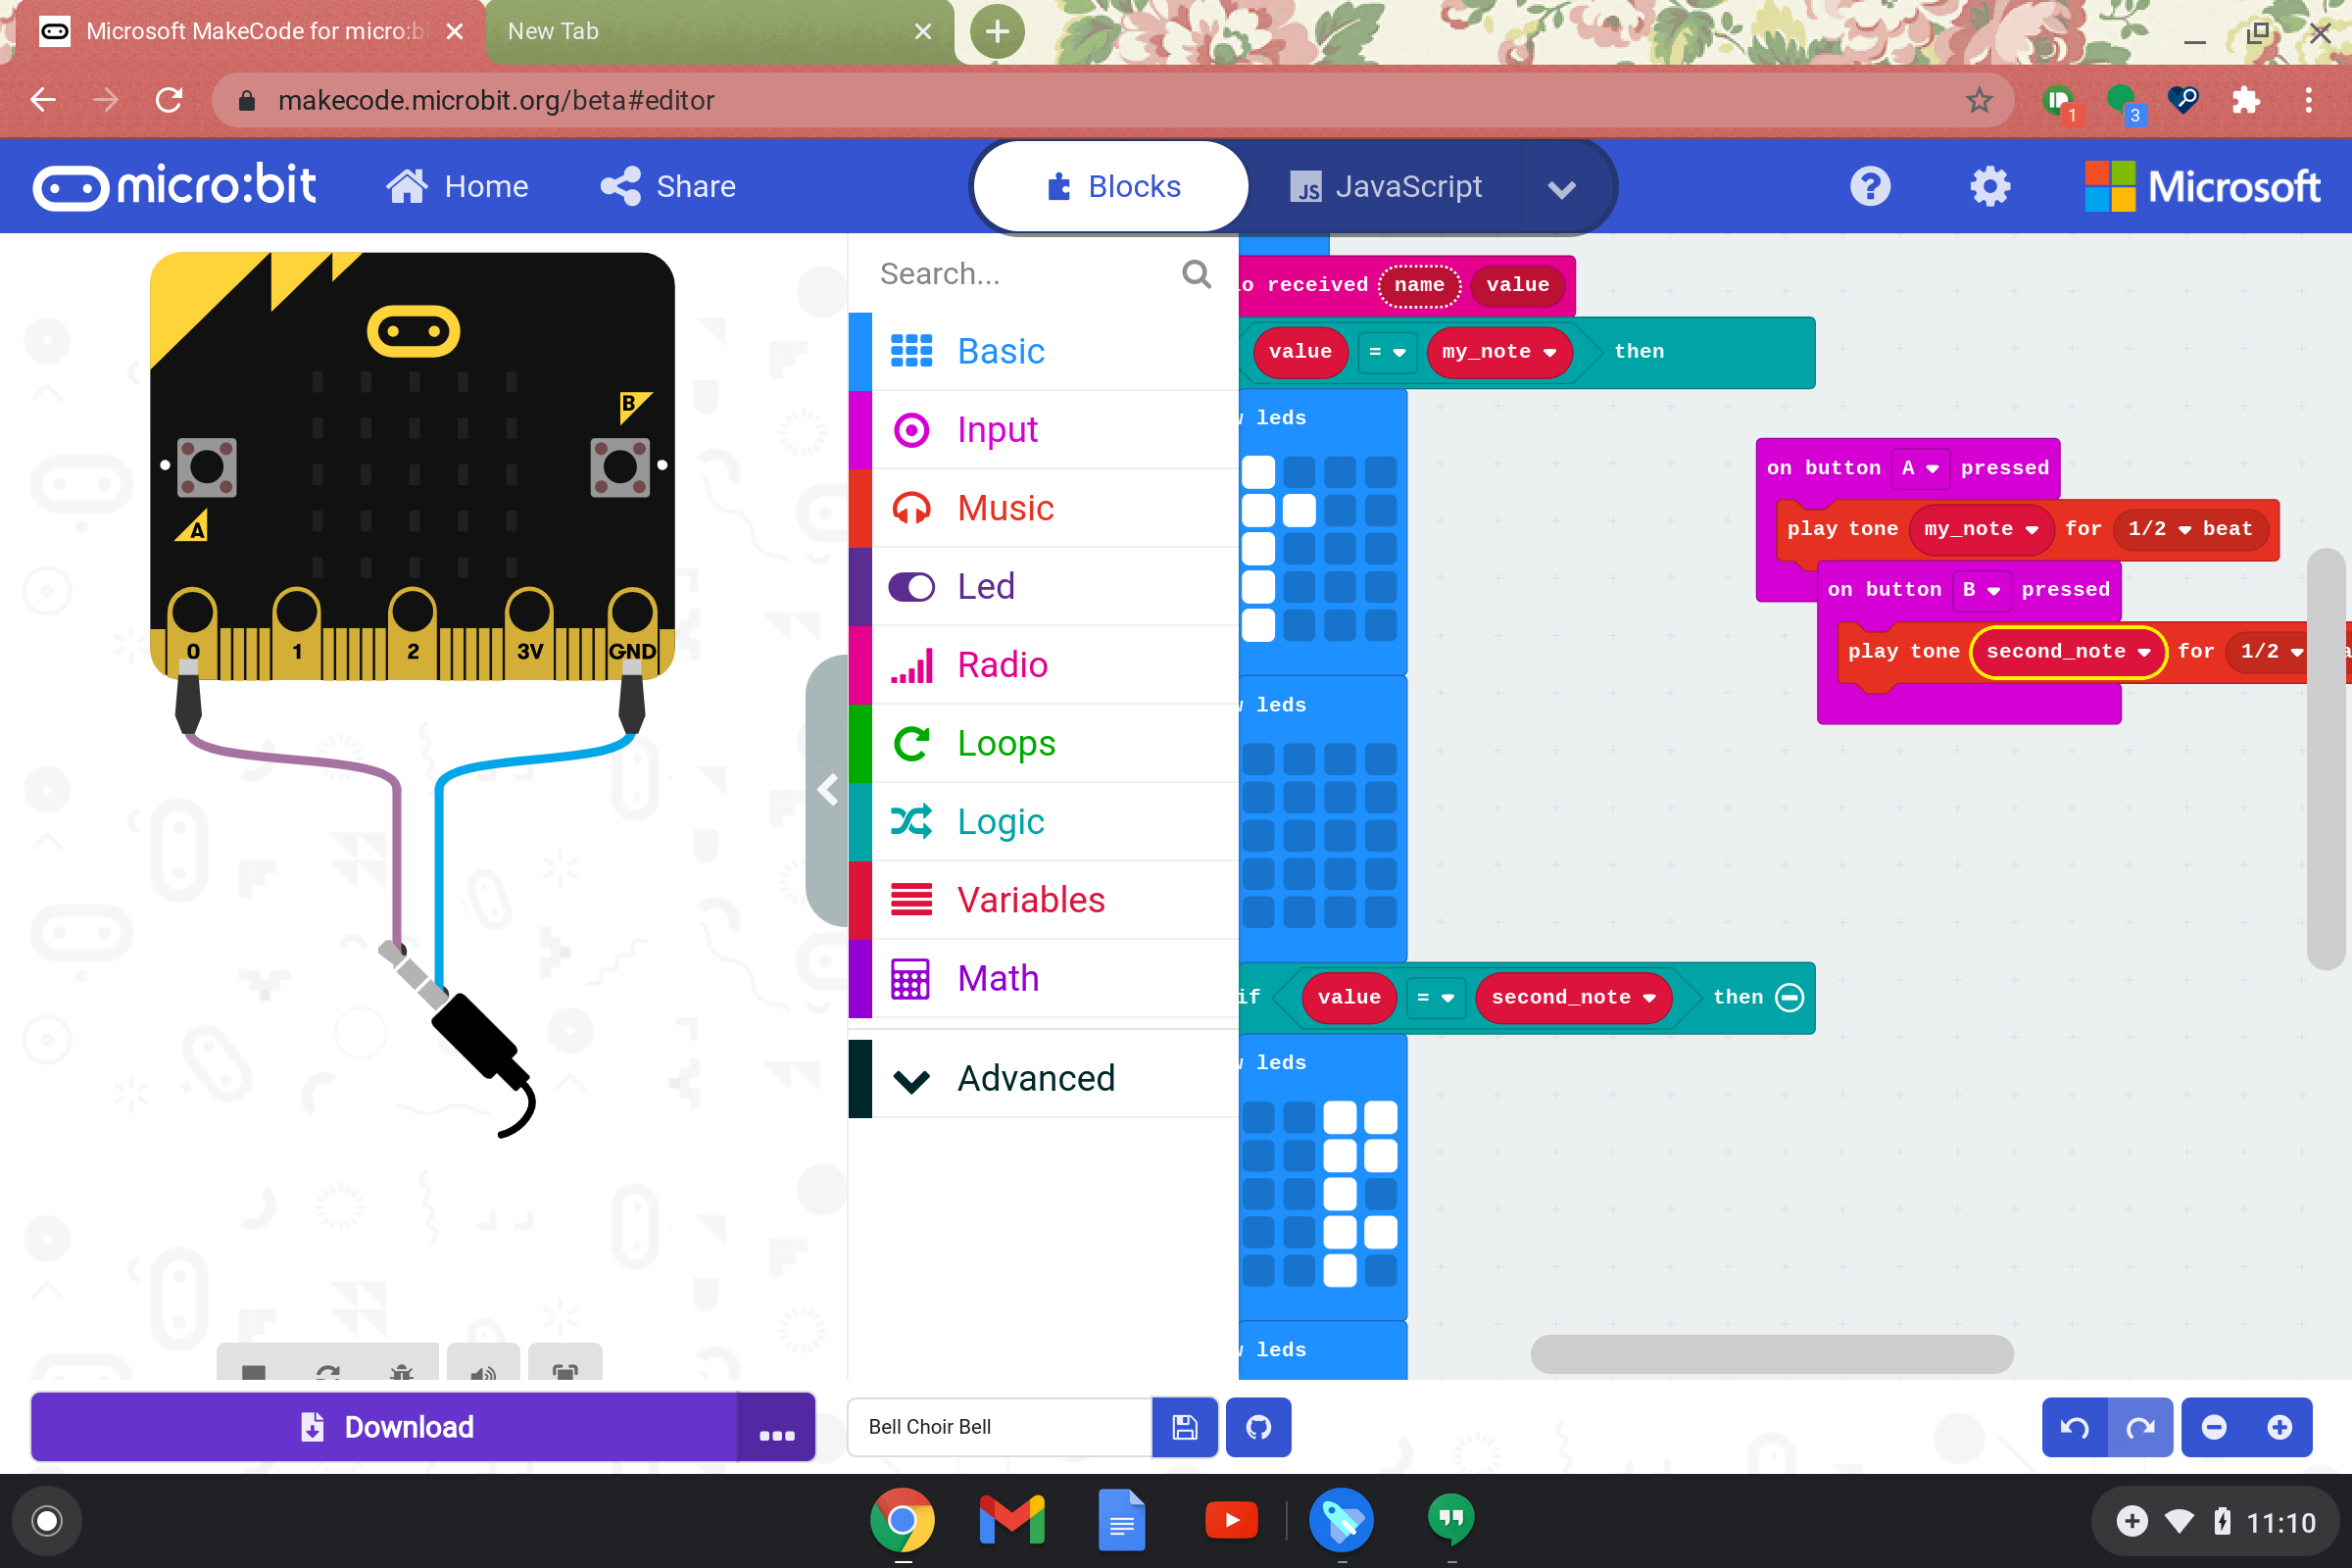Viewport: 2352px width, 1568px height.
Task: Undo the last workspace change
Action: point(2073,1427)
